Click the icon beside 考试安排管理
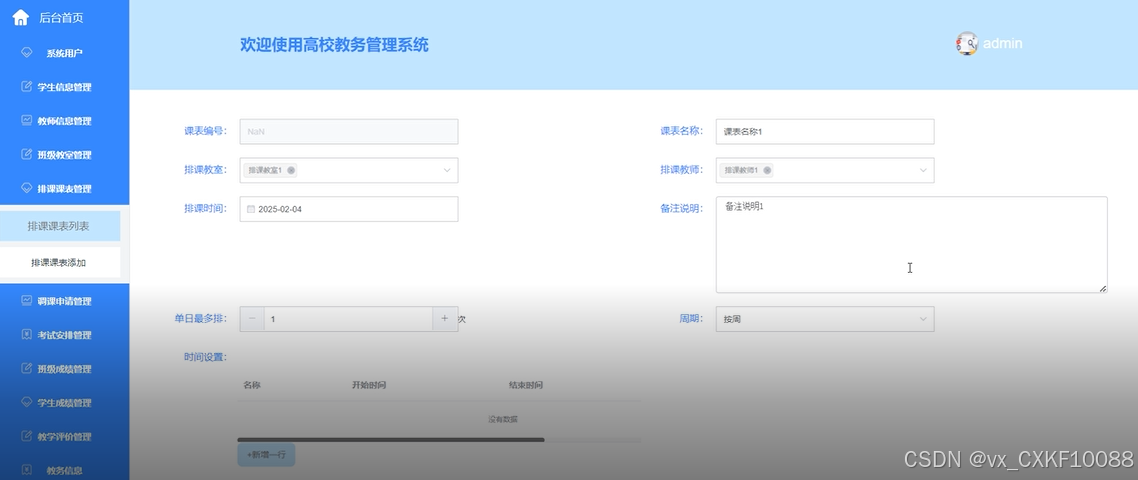Screen dimensions: 1138x480 coord(27,334)
